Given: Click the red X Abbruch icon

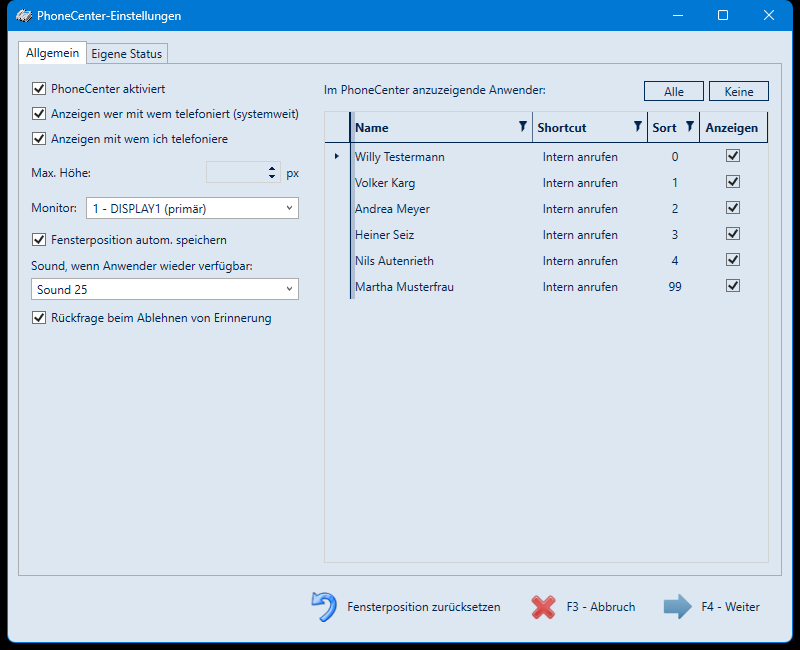Looking at the screenshot, I should 543,607.
